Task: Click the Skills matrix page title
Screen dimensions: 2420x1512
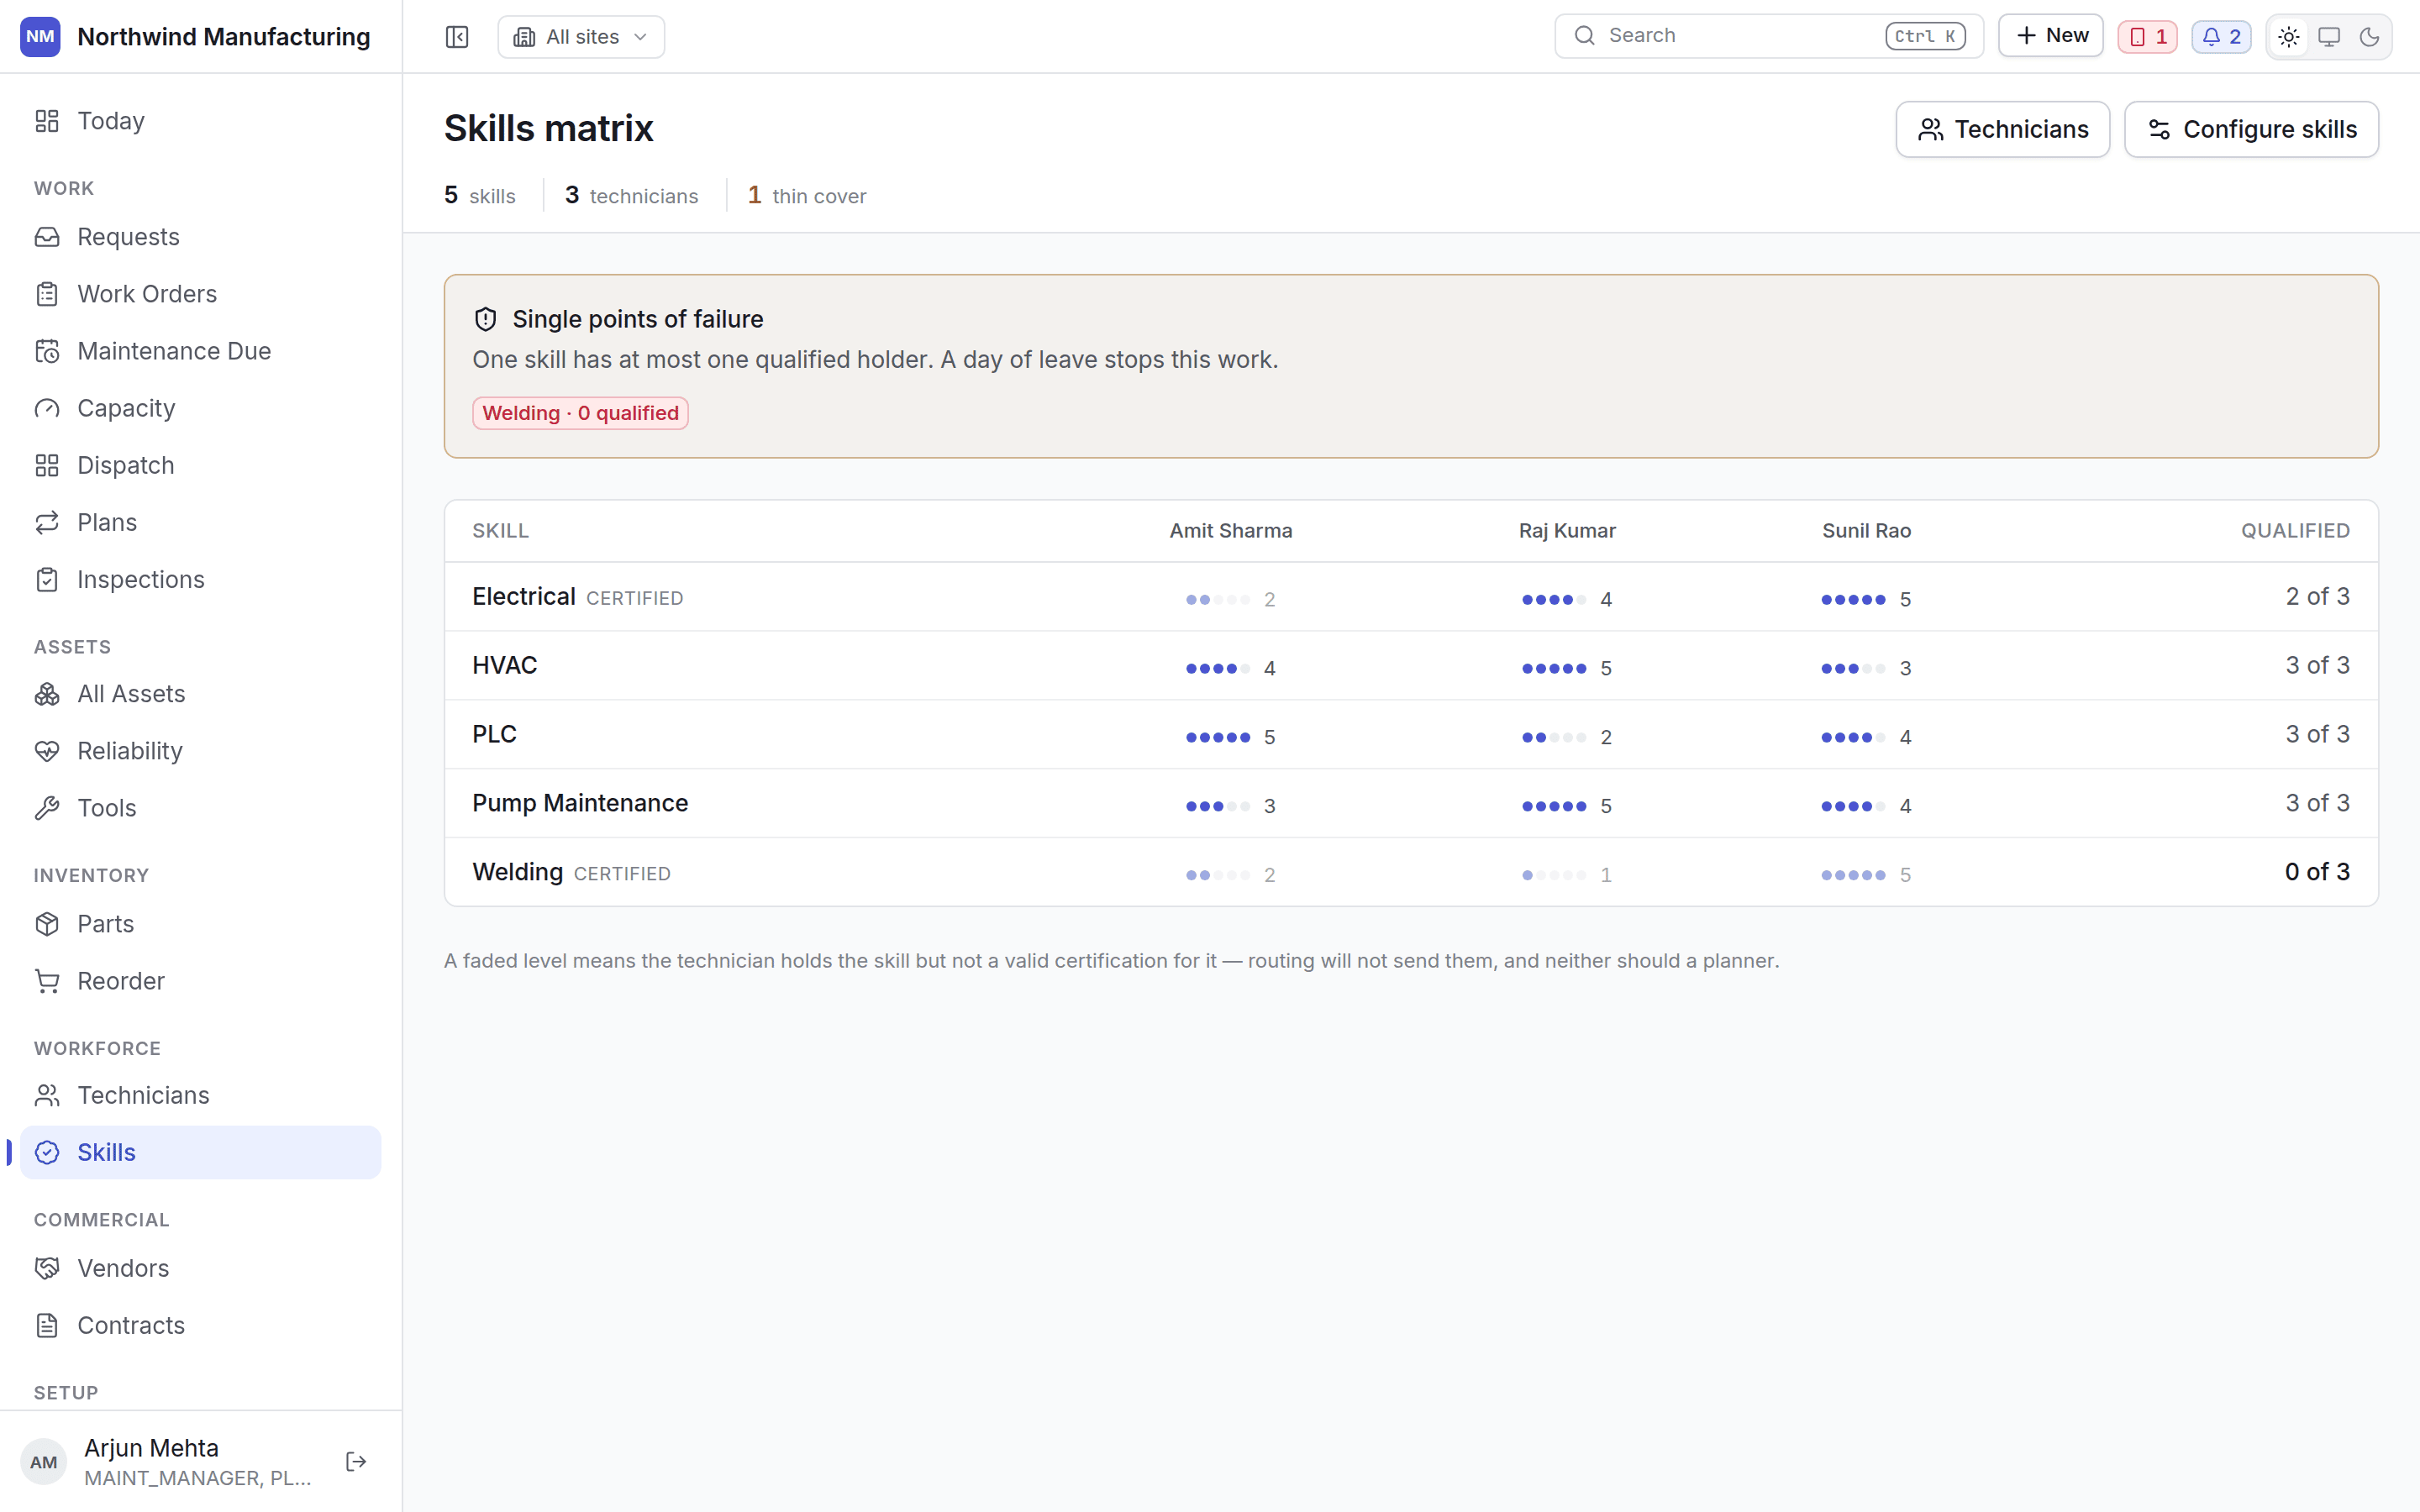Action: [549, 128]
